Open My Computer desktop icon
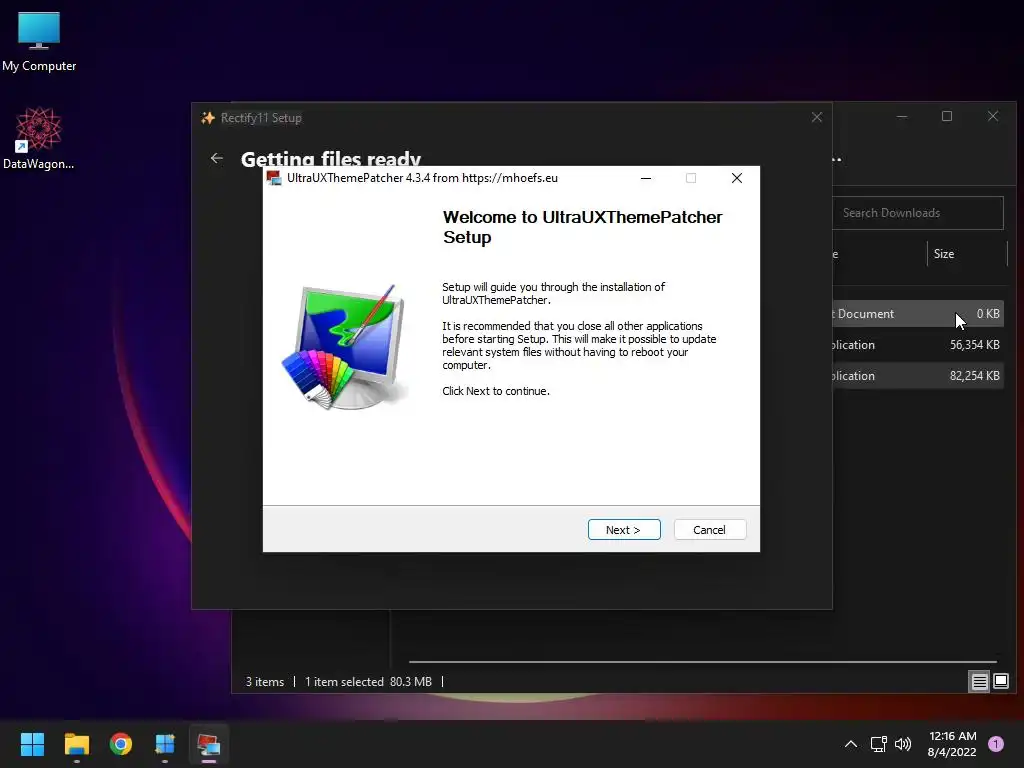The height and width of the screenshot is (768, 1024). tap(39, 42)
